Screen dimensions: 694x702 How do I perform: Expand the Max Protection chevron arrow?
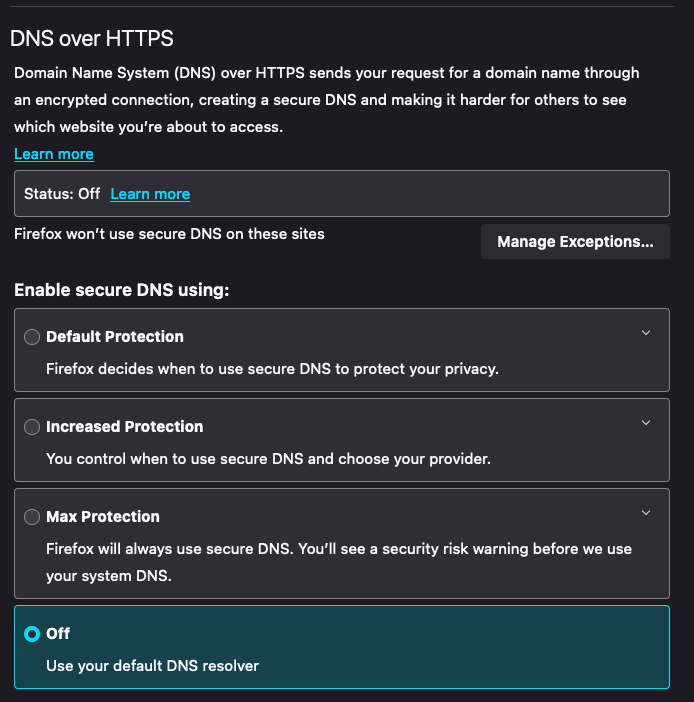(x=646, y=513)
